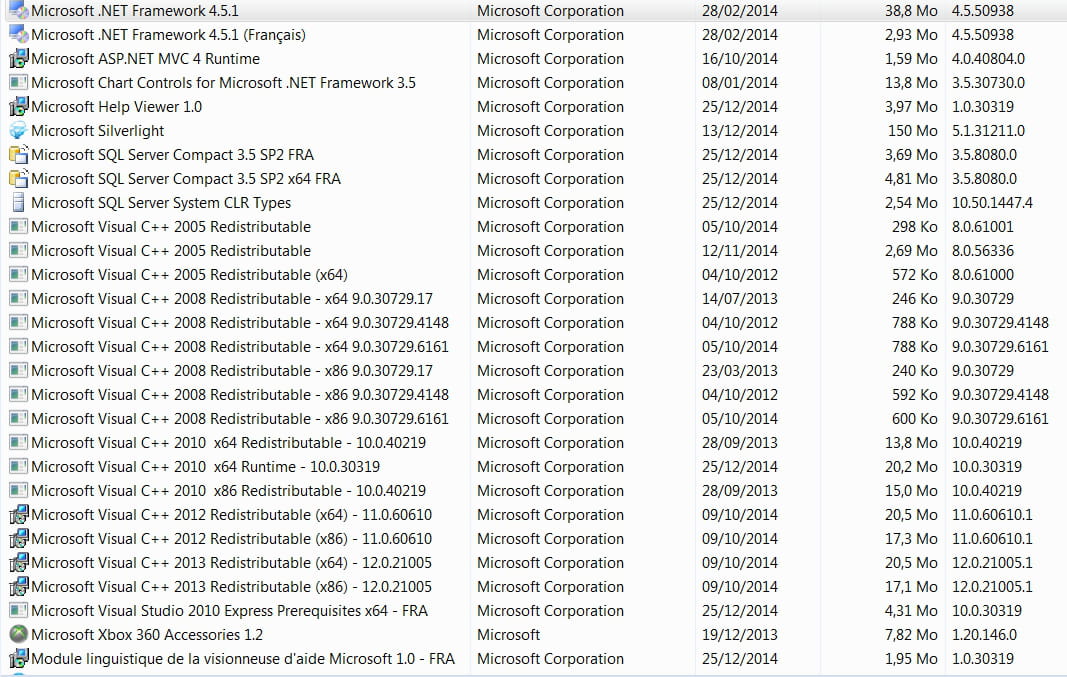
Task: Click the publisher cell reading just 'Microsoft'
Action: point(508,634)
